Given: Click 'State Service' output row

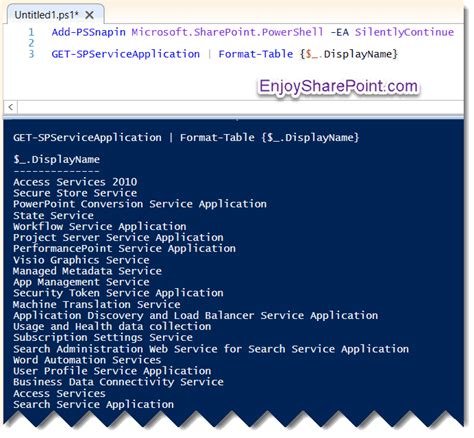Looking at the screenshot, I should pos(53,215).
